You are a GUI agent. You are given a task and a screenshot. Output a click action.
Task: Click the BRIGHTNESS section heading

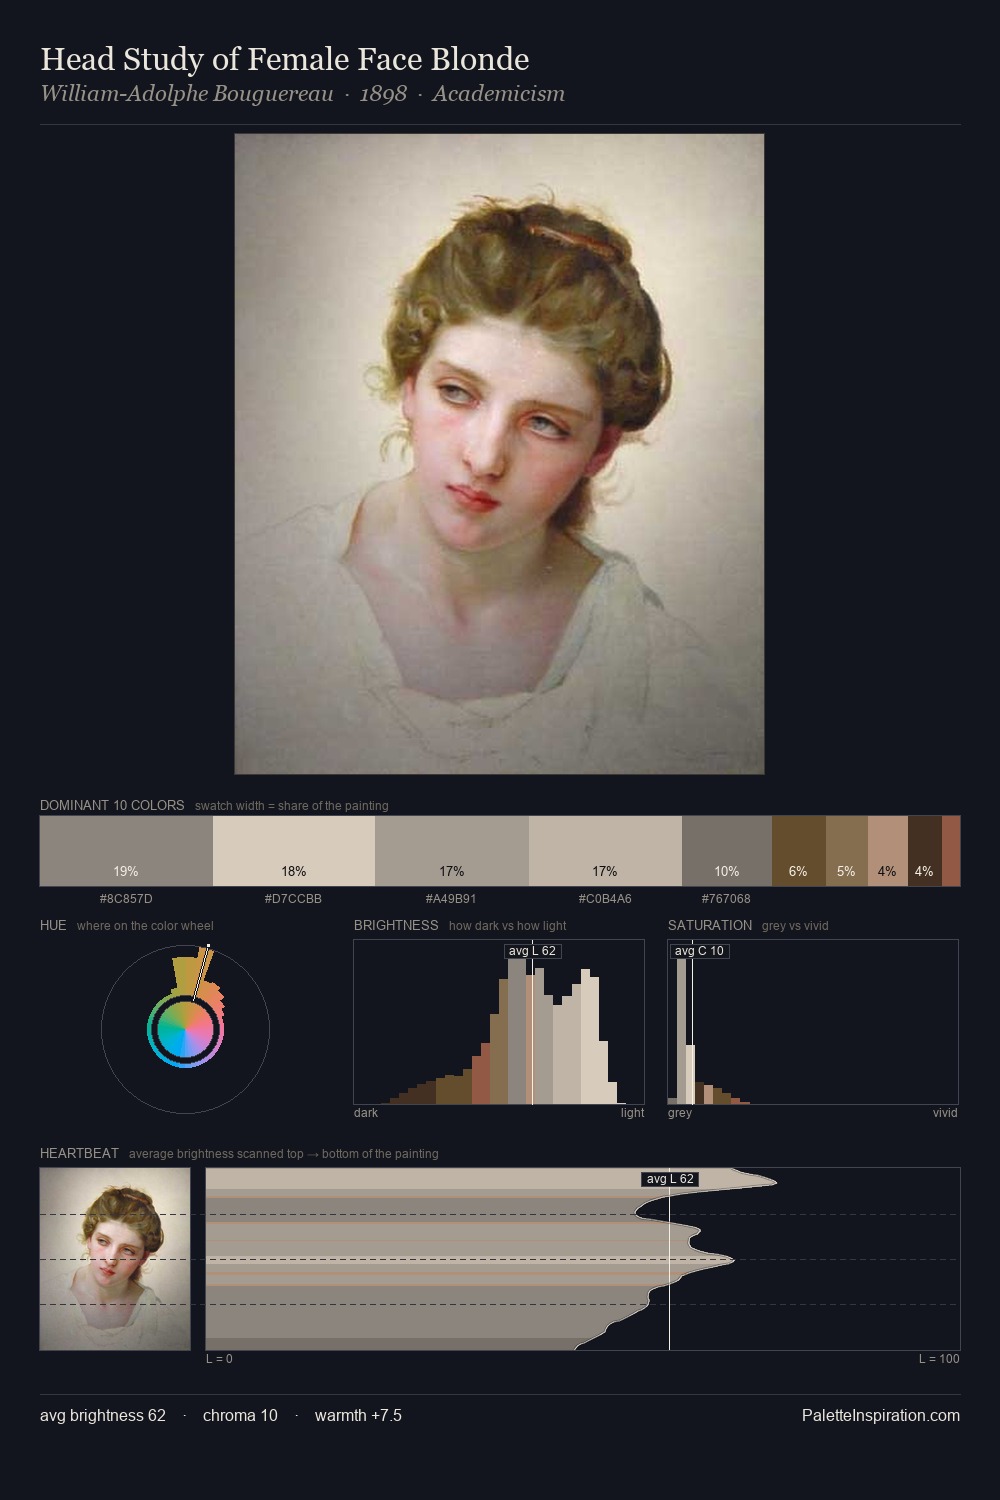point(396,925)
